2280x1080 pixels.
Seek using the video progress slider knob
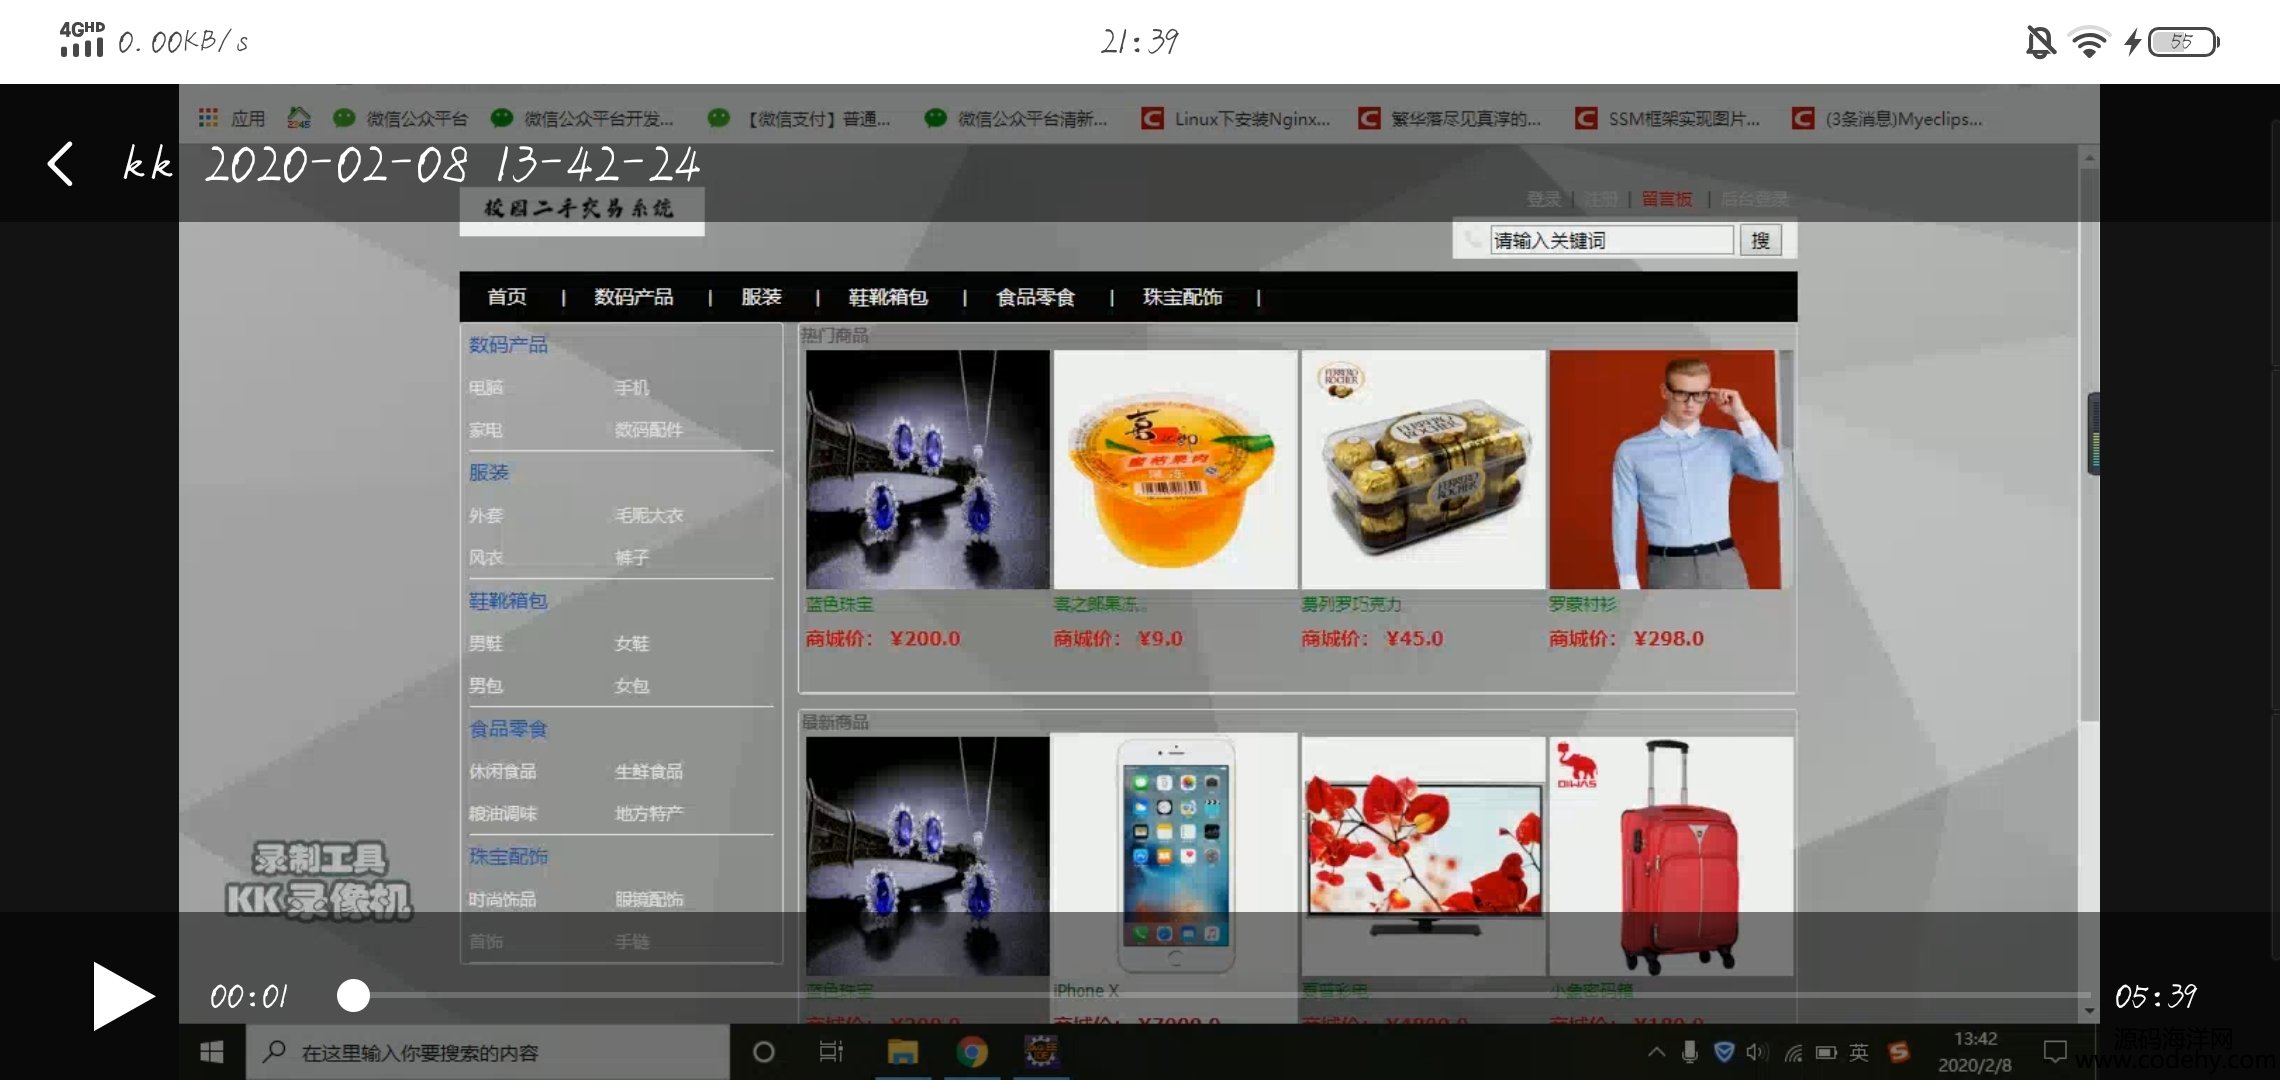pos(353,995)
